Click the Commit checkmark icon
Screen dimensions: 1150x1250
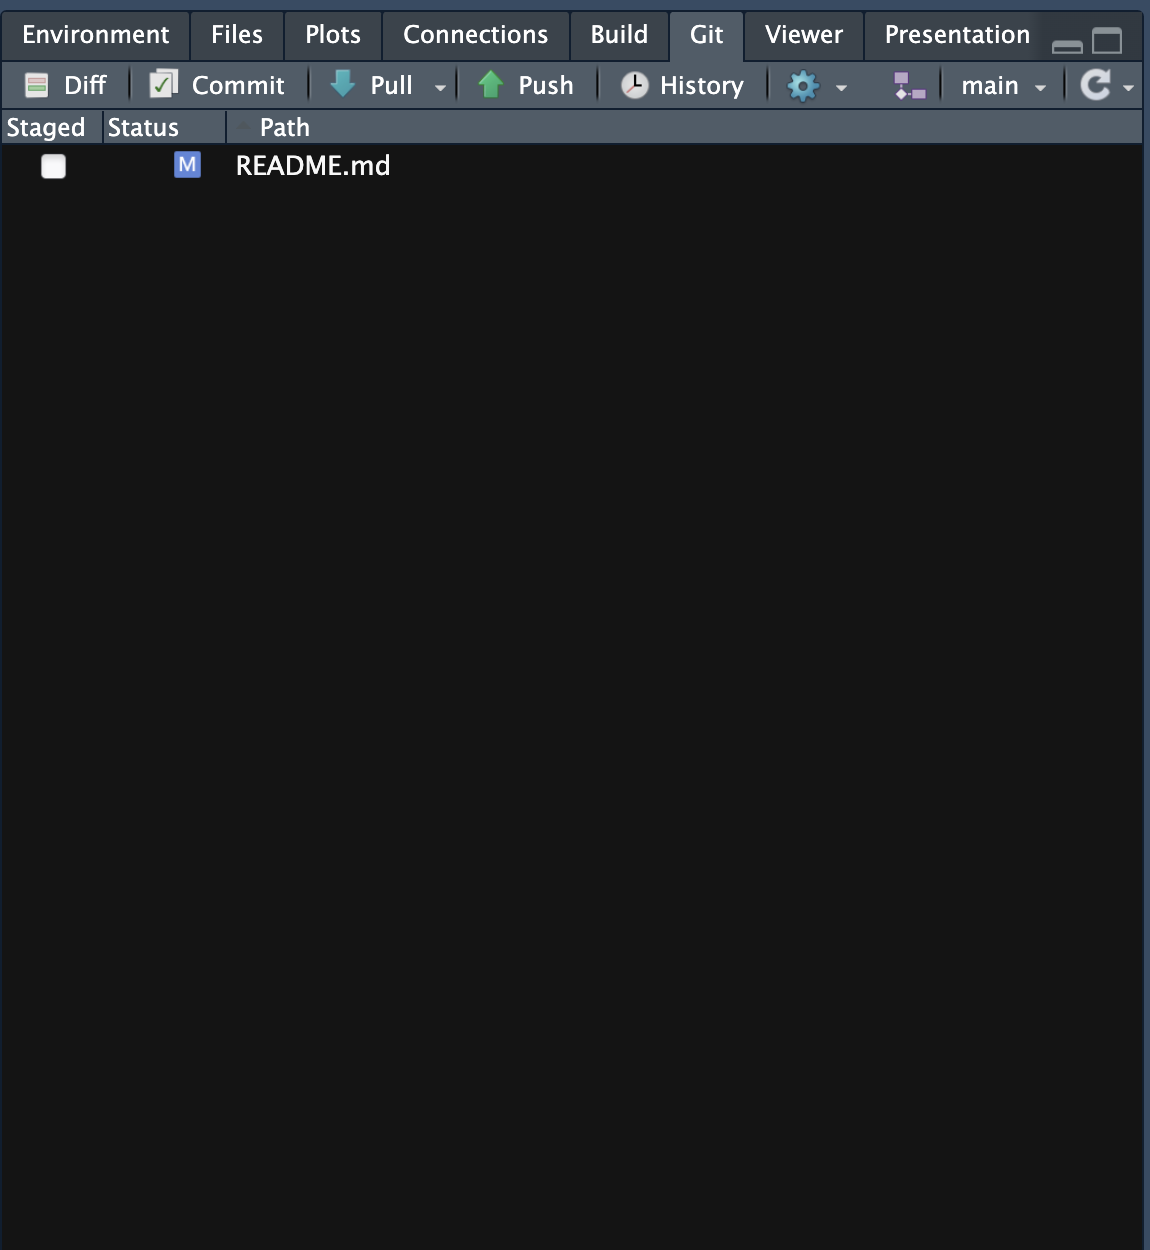(162, 85)
